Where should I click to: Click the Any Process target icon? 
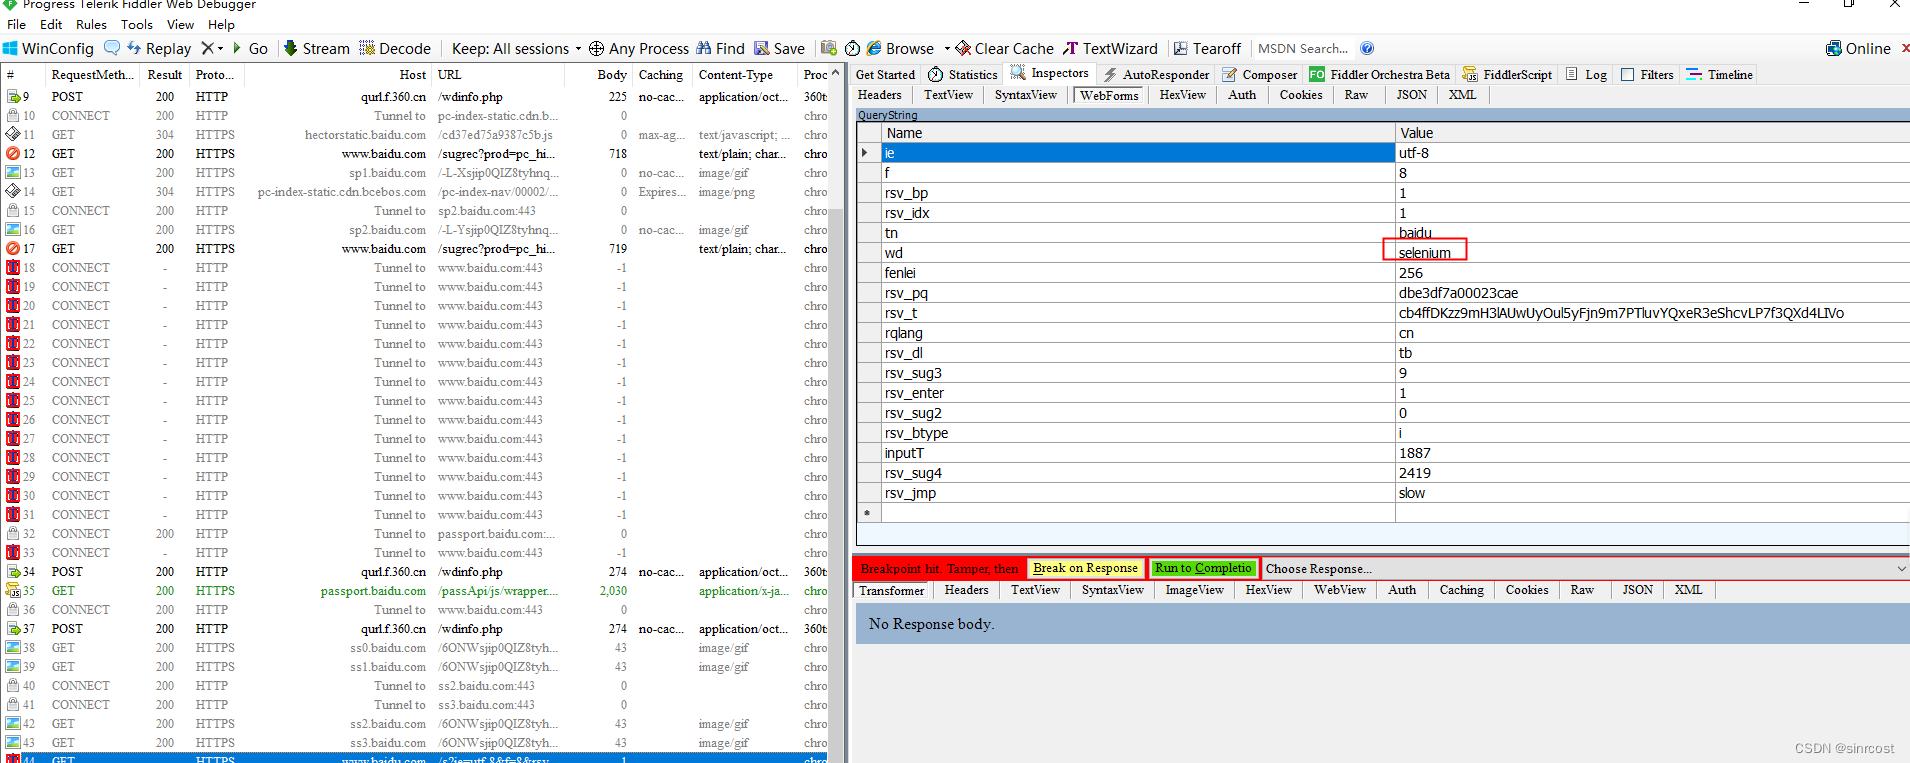click(596, 48)
